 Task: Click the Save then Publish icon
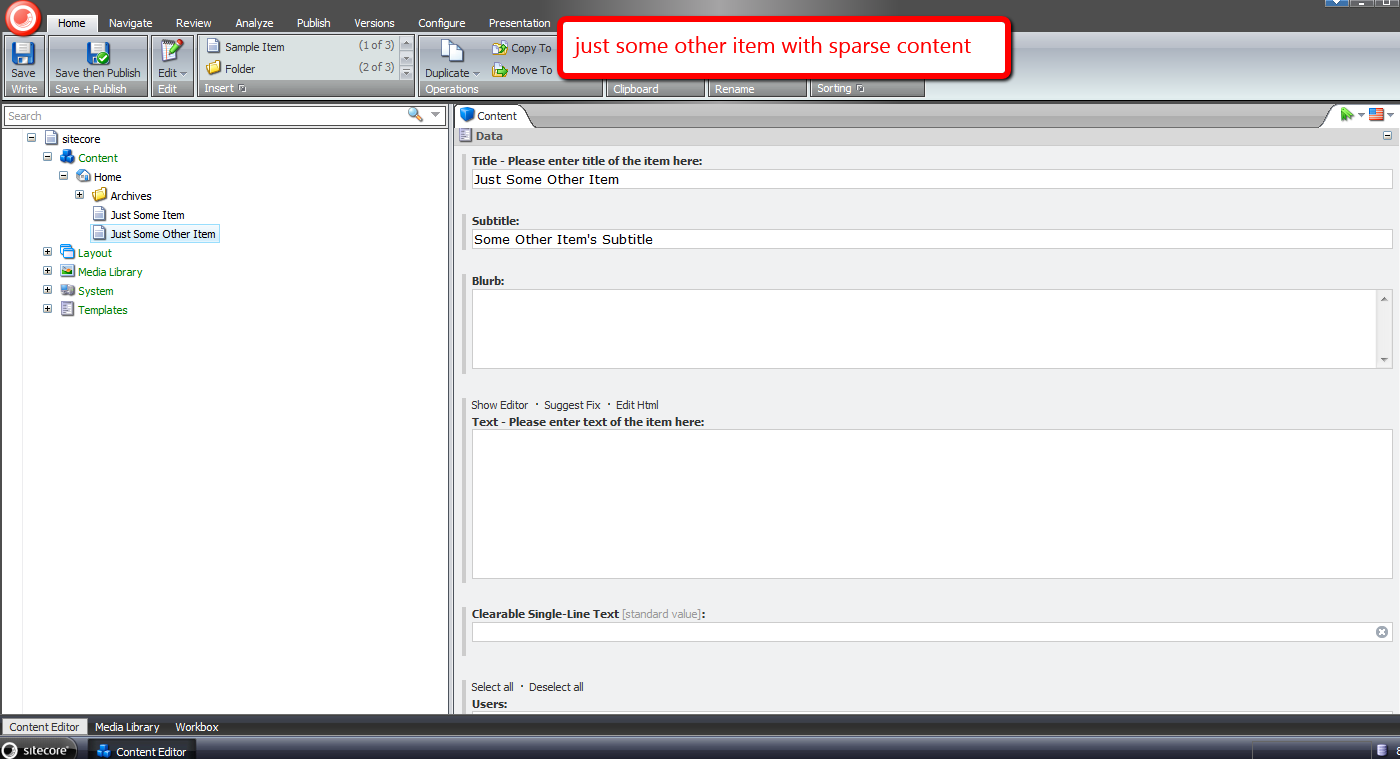click(x=98, y=54)
